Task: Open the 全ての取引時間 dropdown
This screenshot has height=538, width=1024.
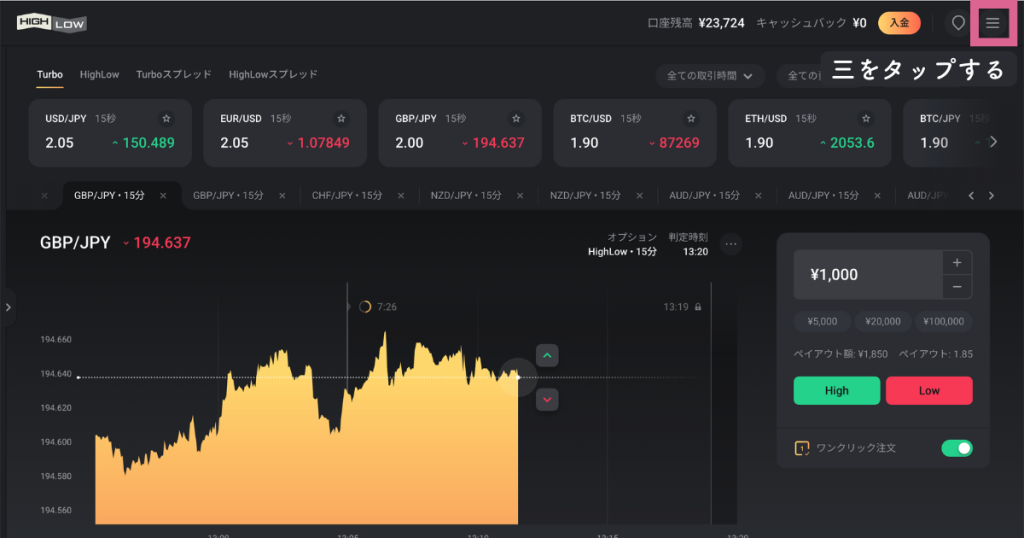Action: (x=710, y=76)
